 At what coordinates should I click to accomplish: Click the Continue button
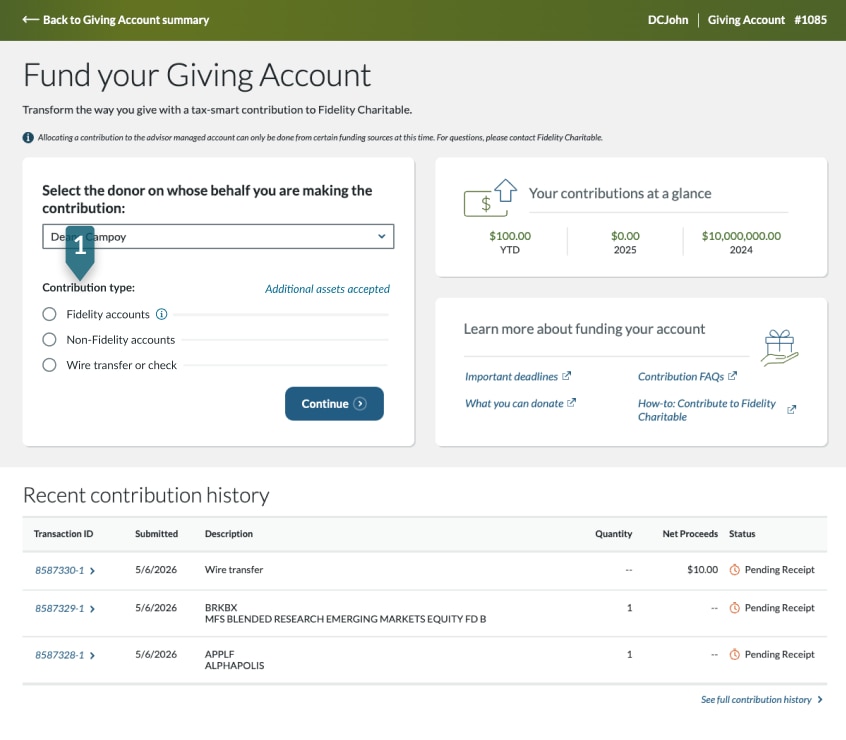334,403
